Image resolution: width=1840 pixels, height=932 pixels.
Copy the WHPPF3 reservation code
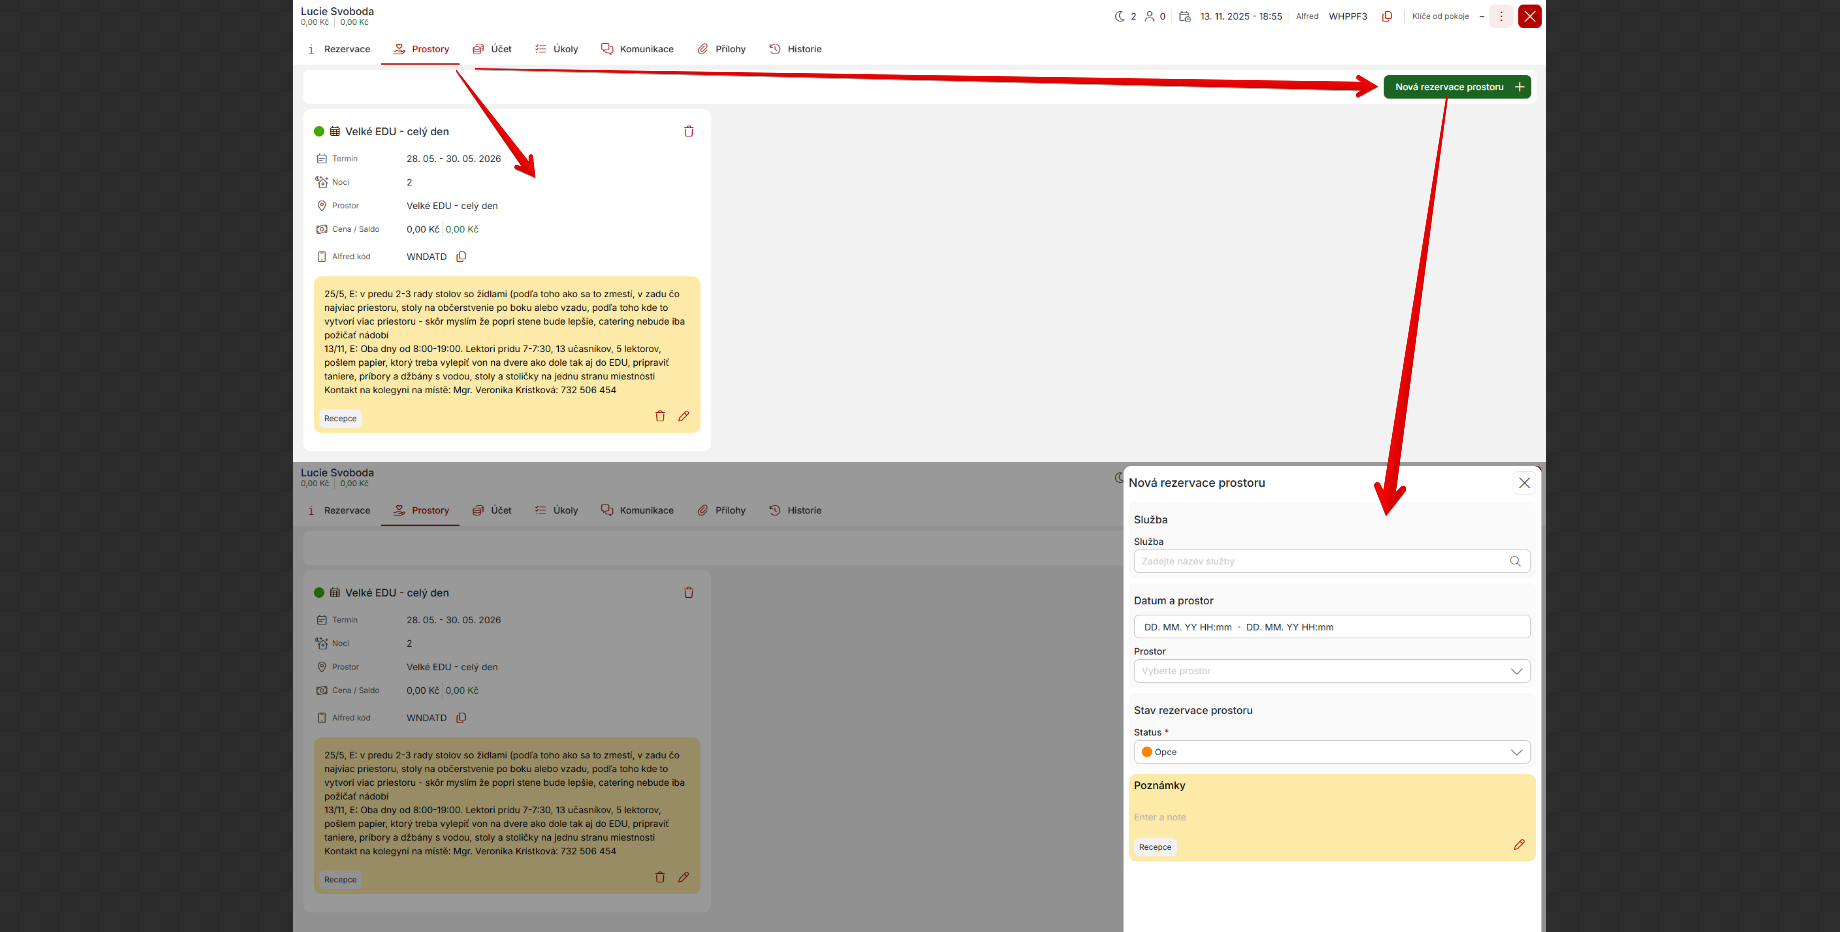pos(1387,16)
